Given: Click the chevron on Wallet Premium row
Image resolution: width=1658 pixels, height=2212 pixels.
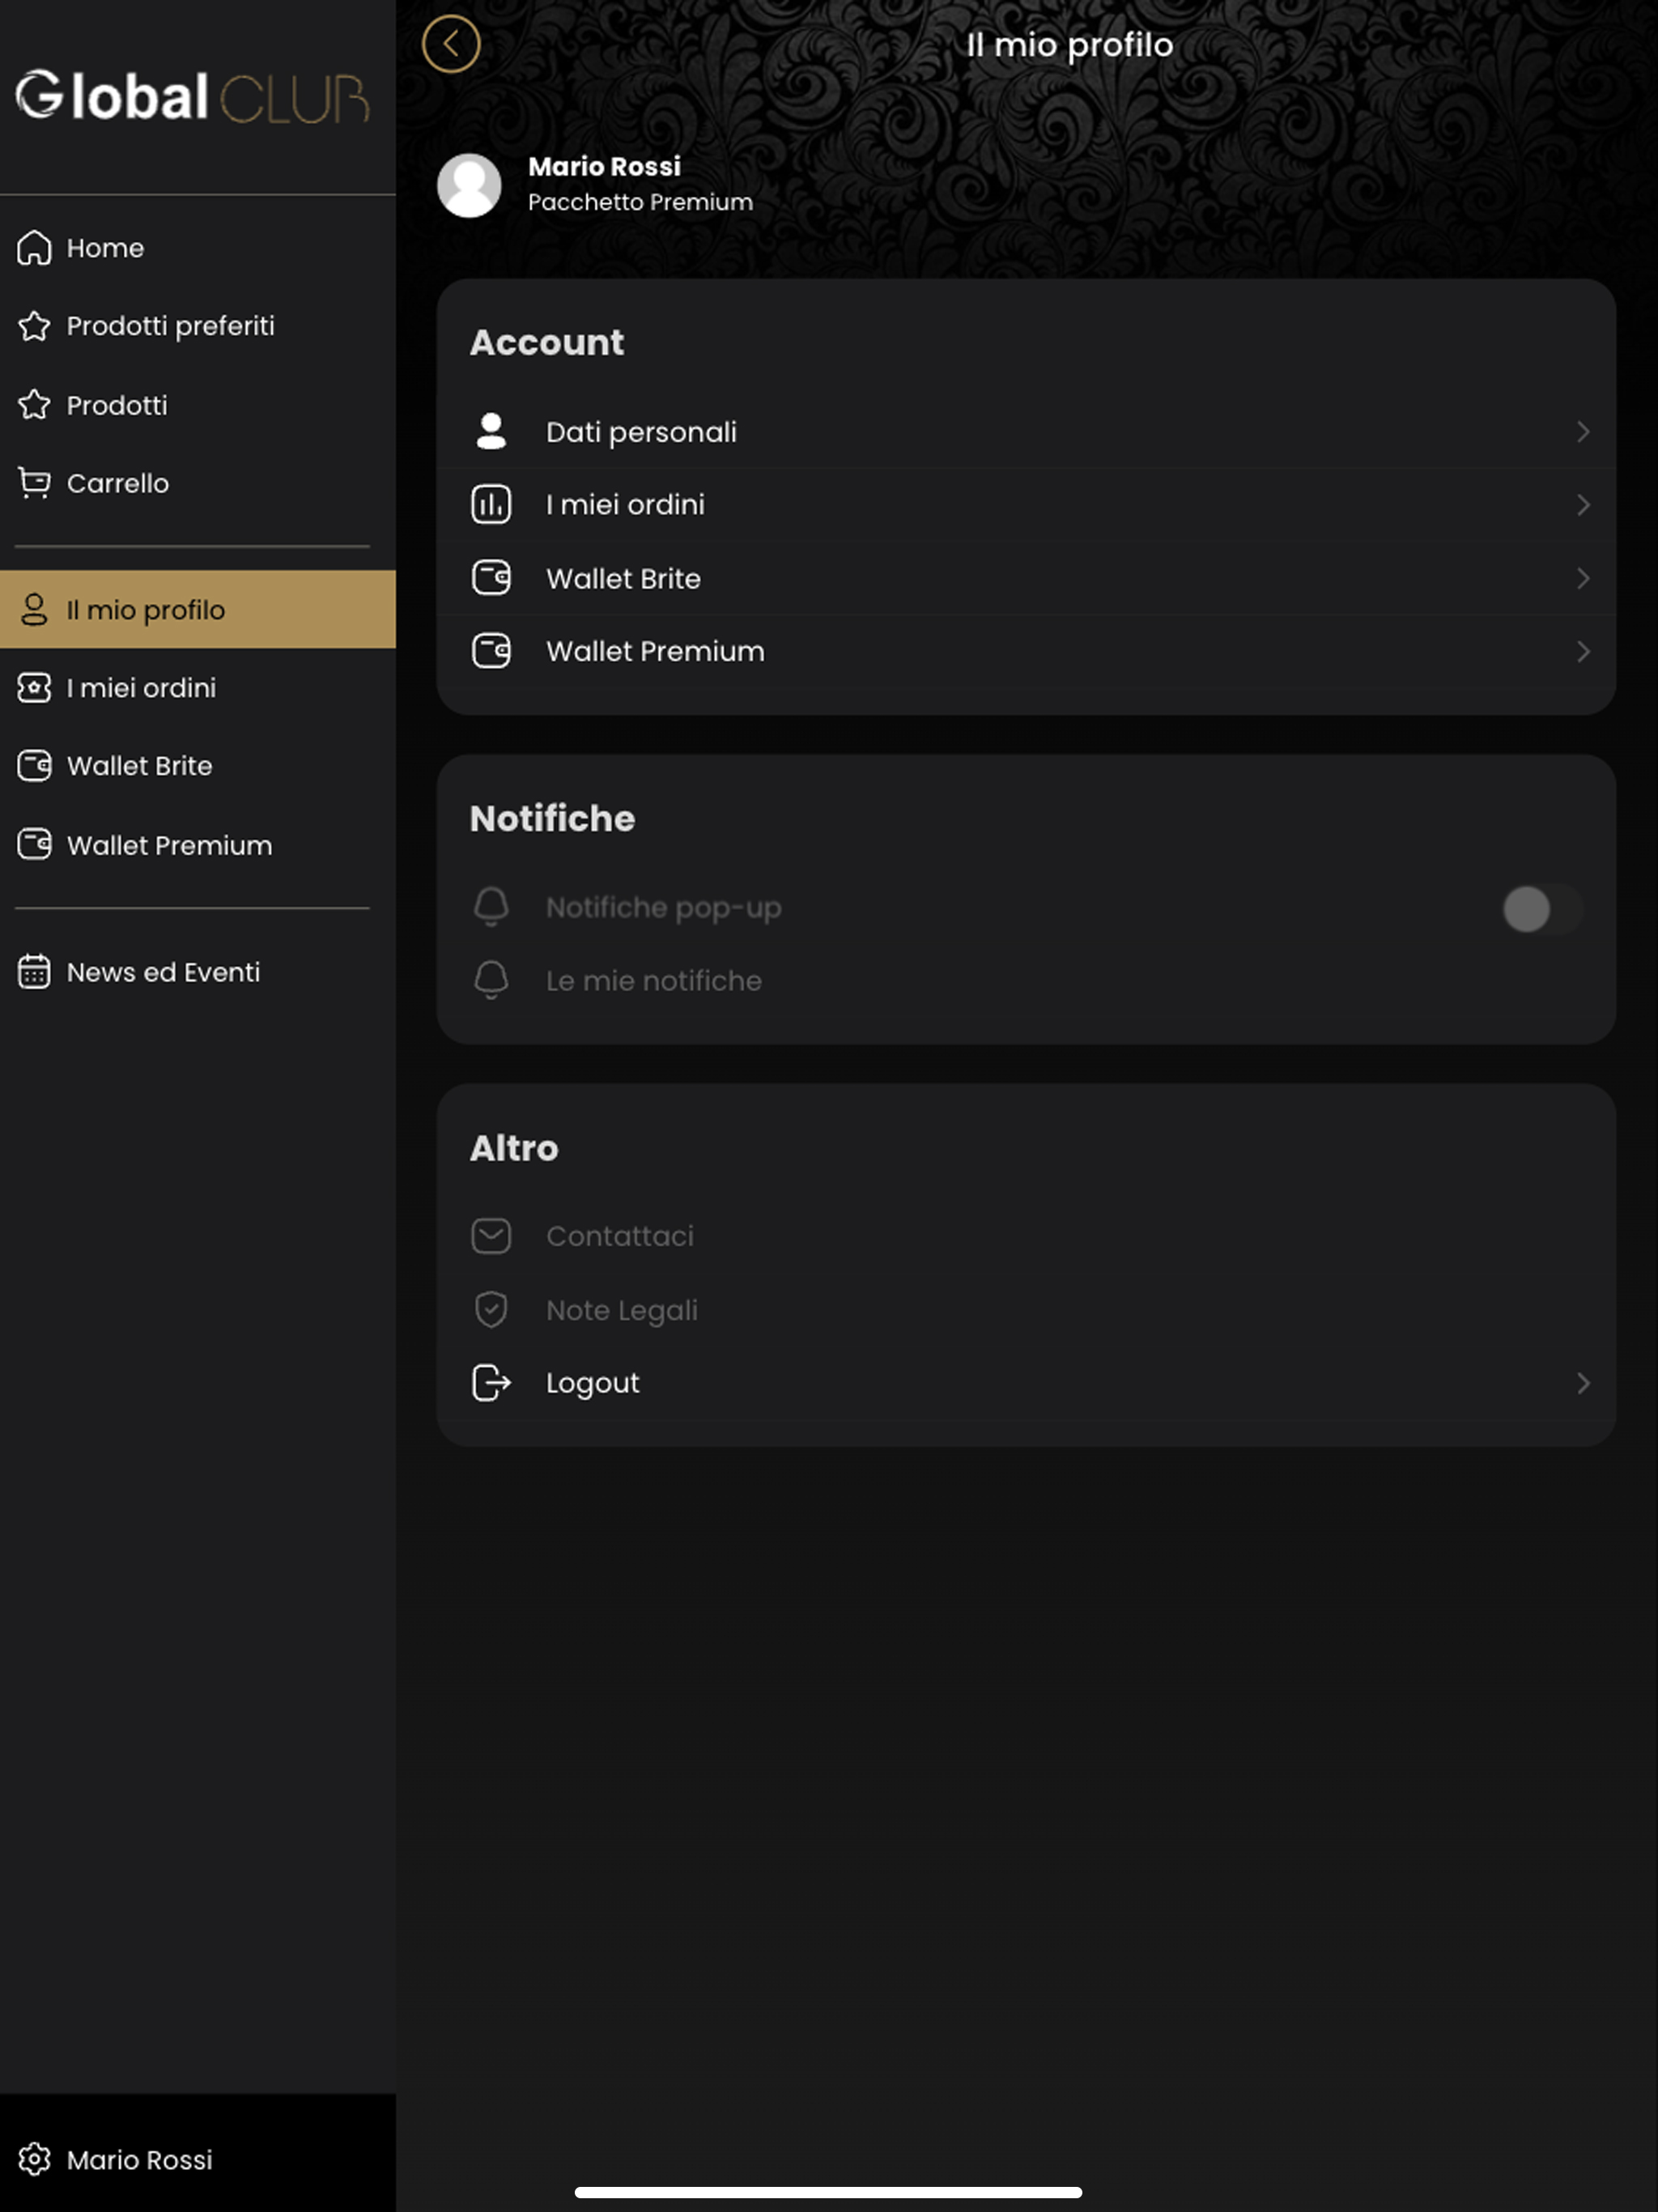Looking at the screenshot, I should 1582,652.
